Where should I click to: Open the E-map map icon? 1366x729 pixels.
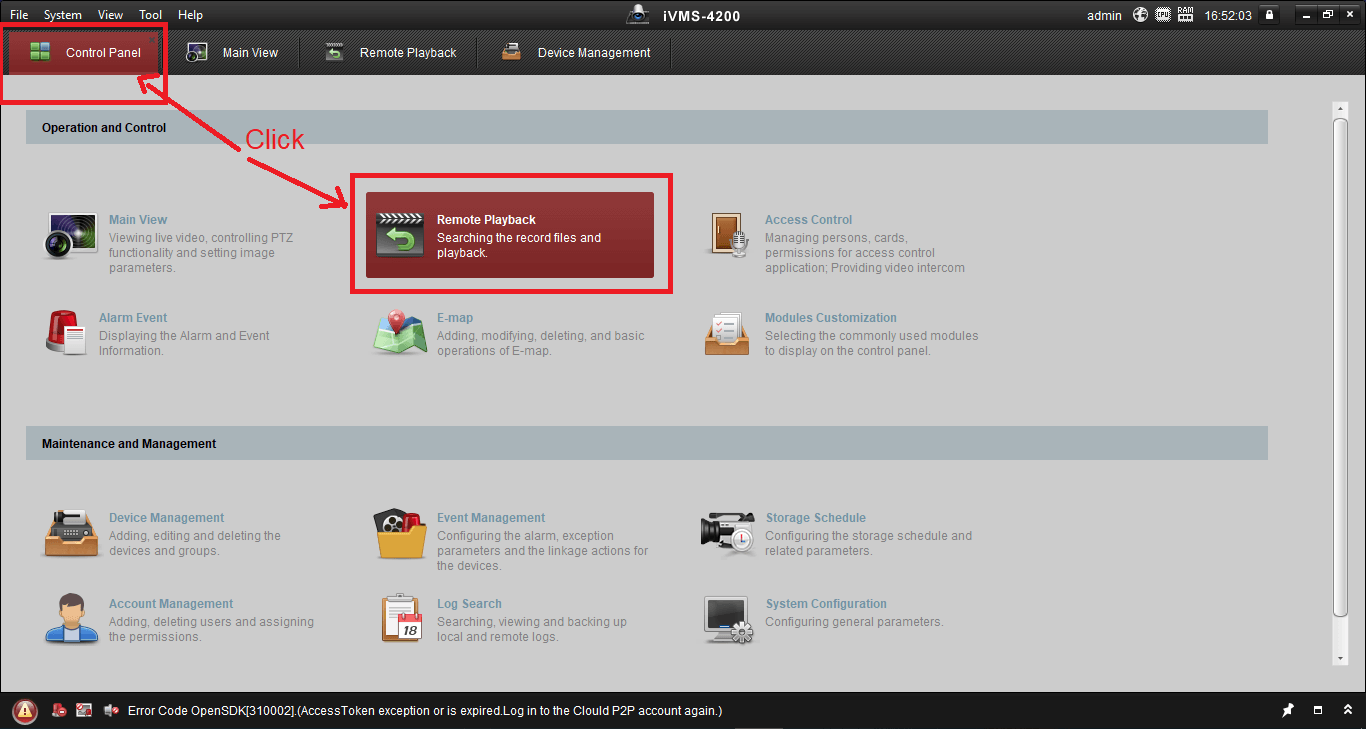400,332
